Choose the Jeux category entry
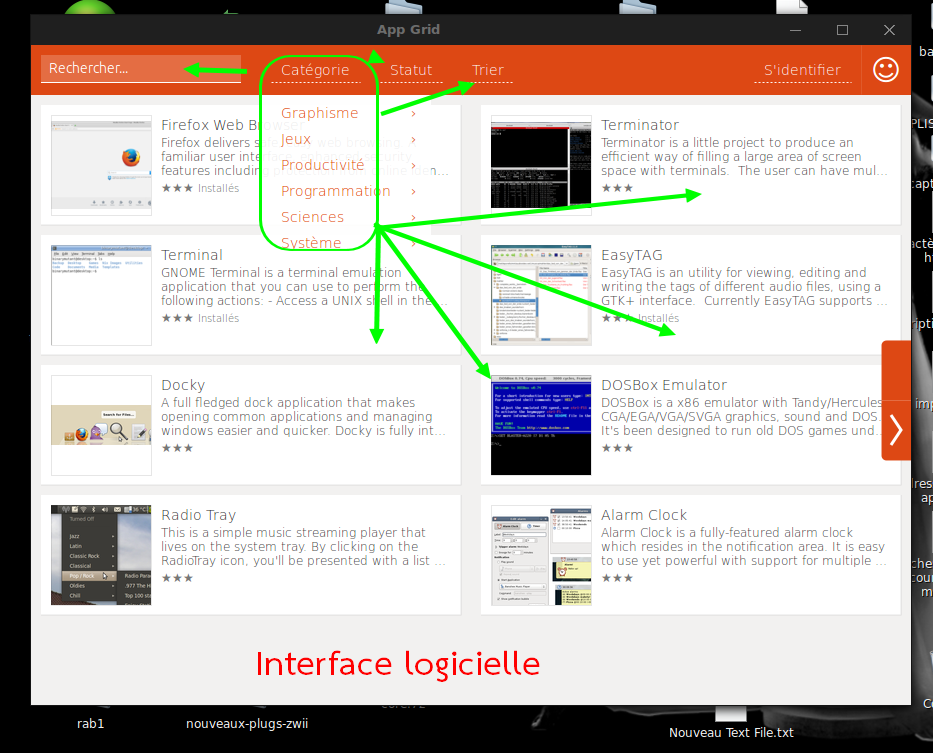Screen dimensions: 933x753 point(296,139)
